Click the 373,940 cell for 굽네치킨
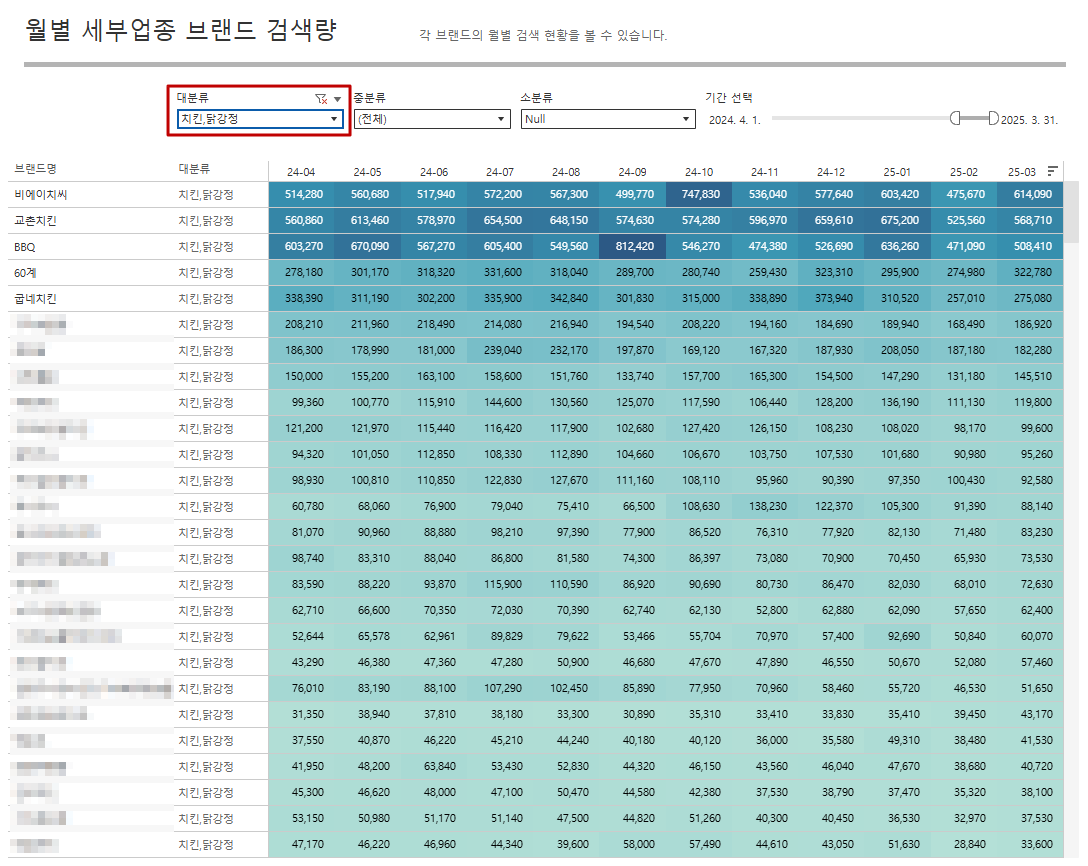The height and width of the screenshot is (866, 1088). (831, 298)
